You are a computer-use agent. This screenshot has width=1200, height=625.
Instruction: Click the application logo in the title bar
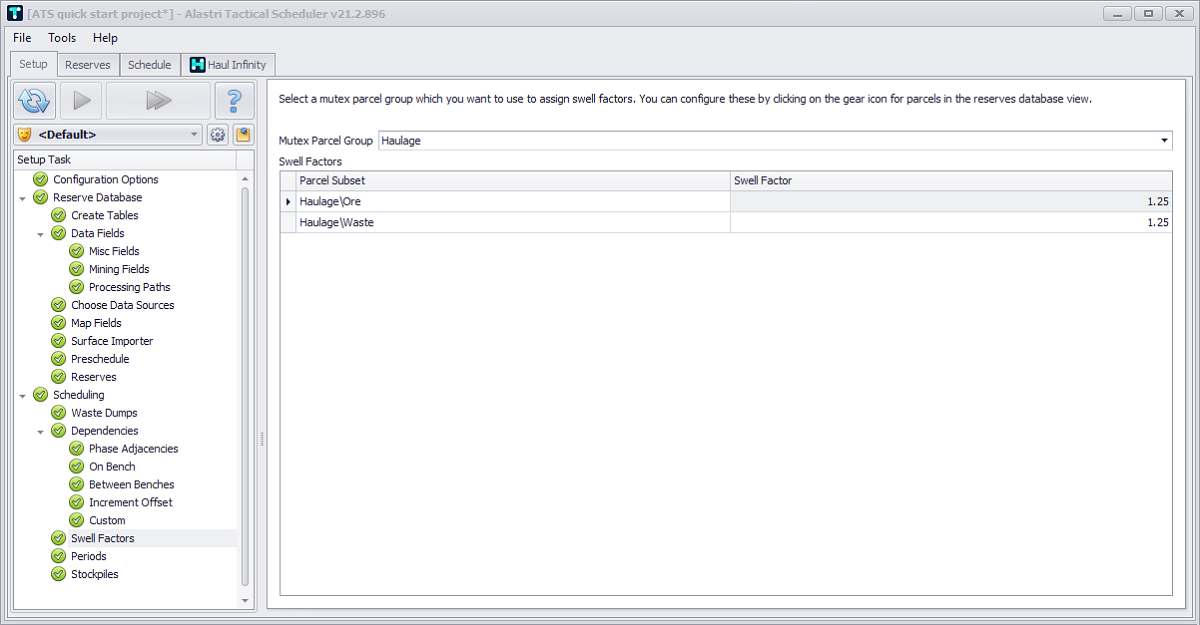coord(14,14)
